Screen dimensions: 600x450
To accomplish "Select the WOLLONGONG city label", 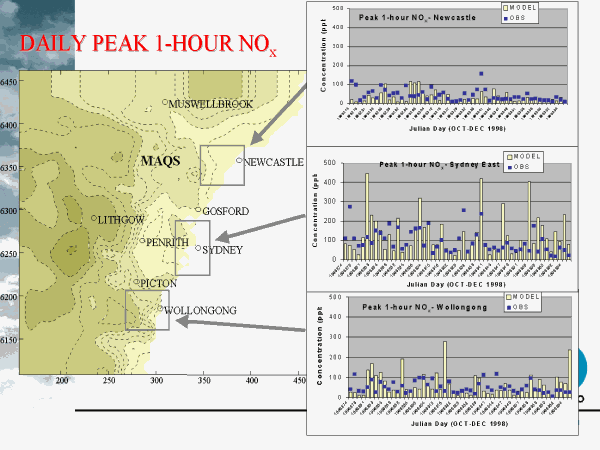I will (x=200, y=310).
